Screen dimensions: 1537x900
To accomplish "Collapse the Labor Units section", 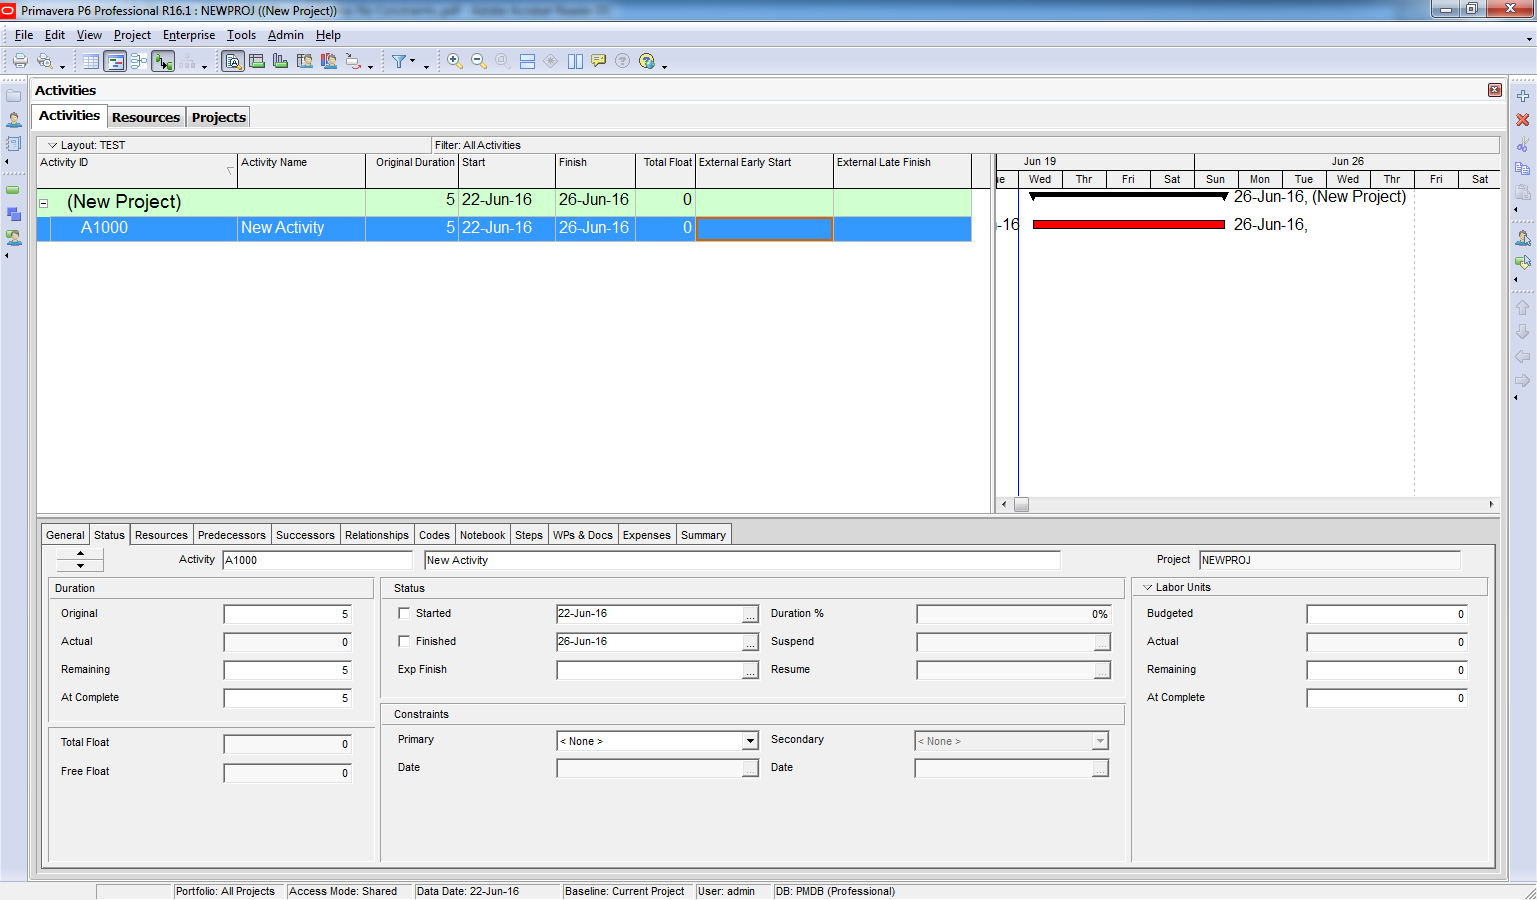I will 1147,588.
